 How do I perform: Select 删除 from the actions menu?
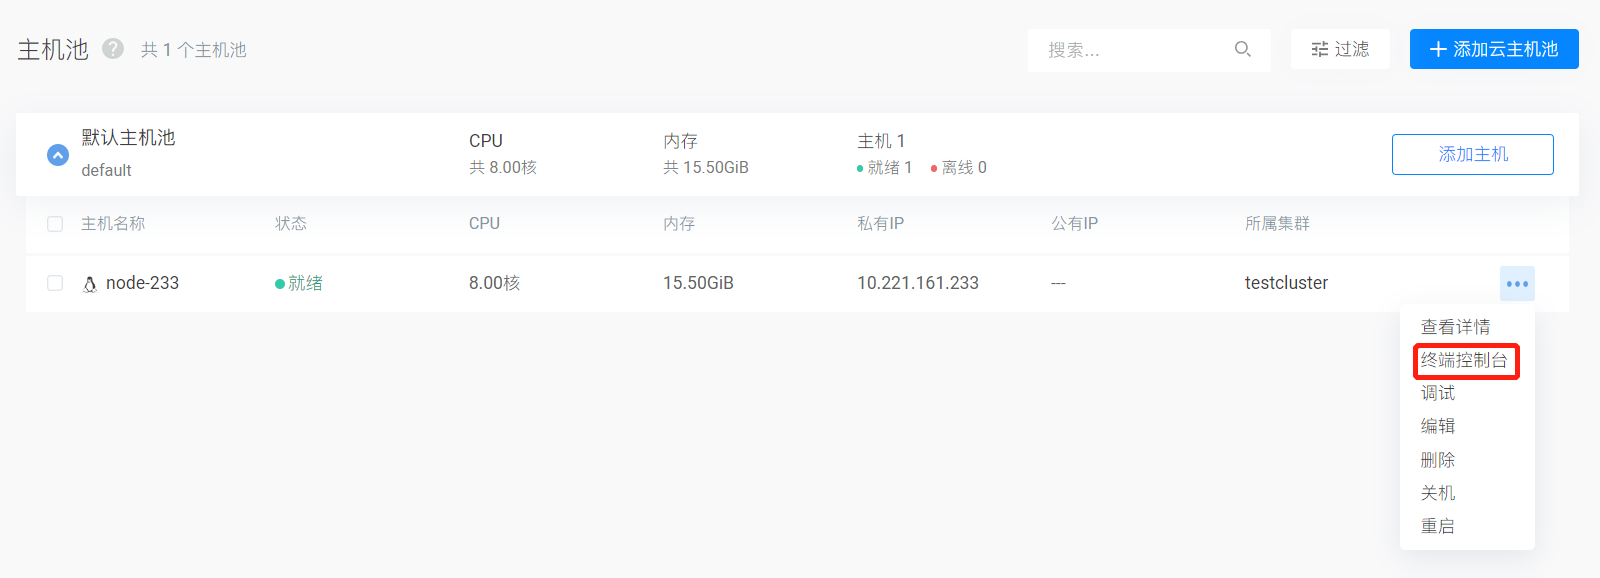tap(1438, 460)
